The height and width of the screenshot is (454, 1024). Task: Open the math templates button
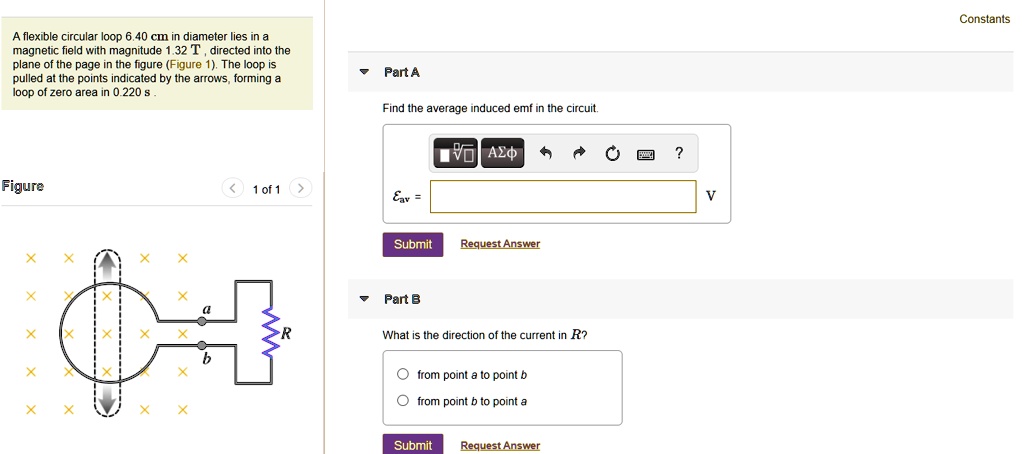[456, 153]
